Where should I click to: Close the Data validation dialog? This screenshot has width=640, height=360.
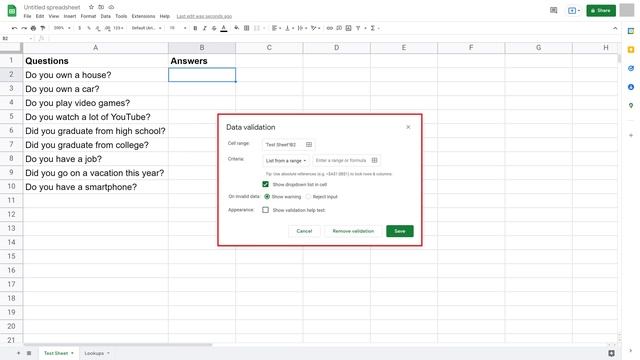tap(408, 127)
